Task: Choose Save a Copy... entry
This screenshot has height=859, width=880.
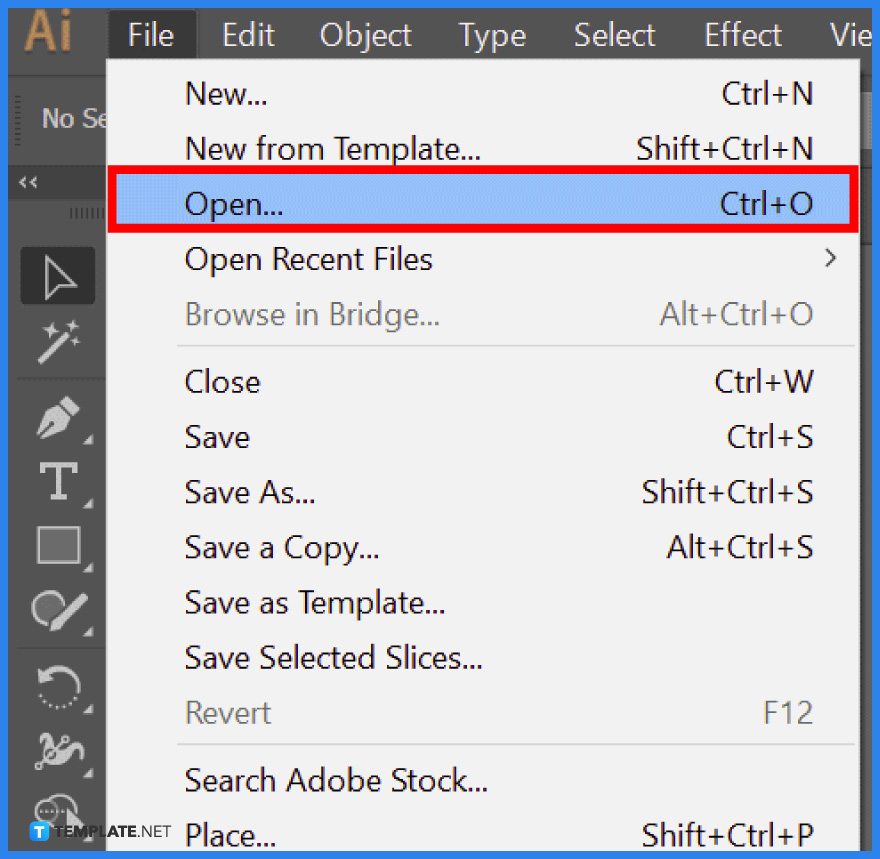Action: [483, 547]
